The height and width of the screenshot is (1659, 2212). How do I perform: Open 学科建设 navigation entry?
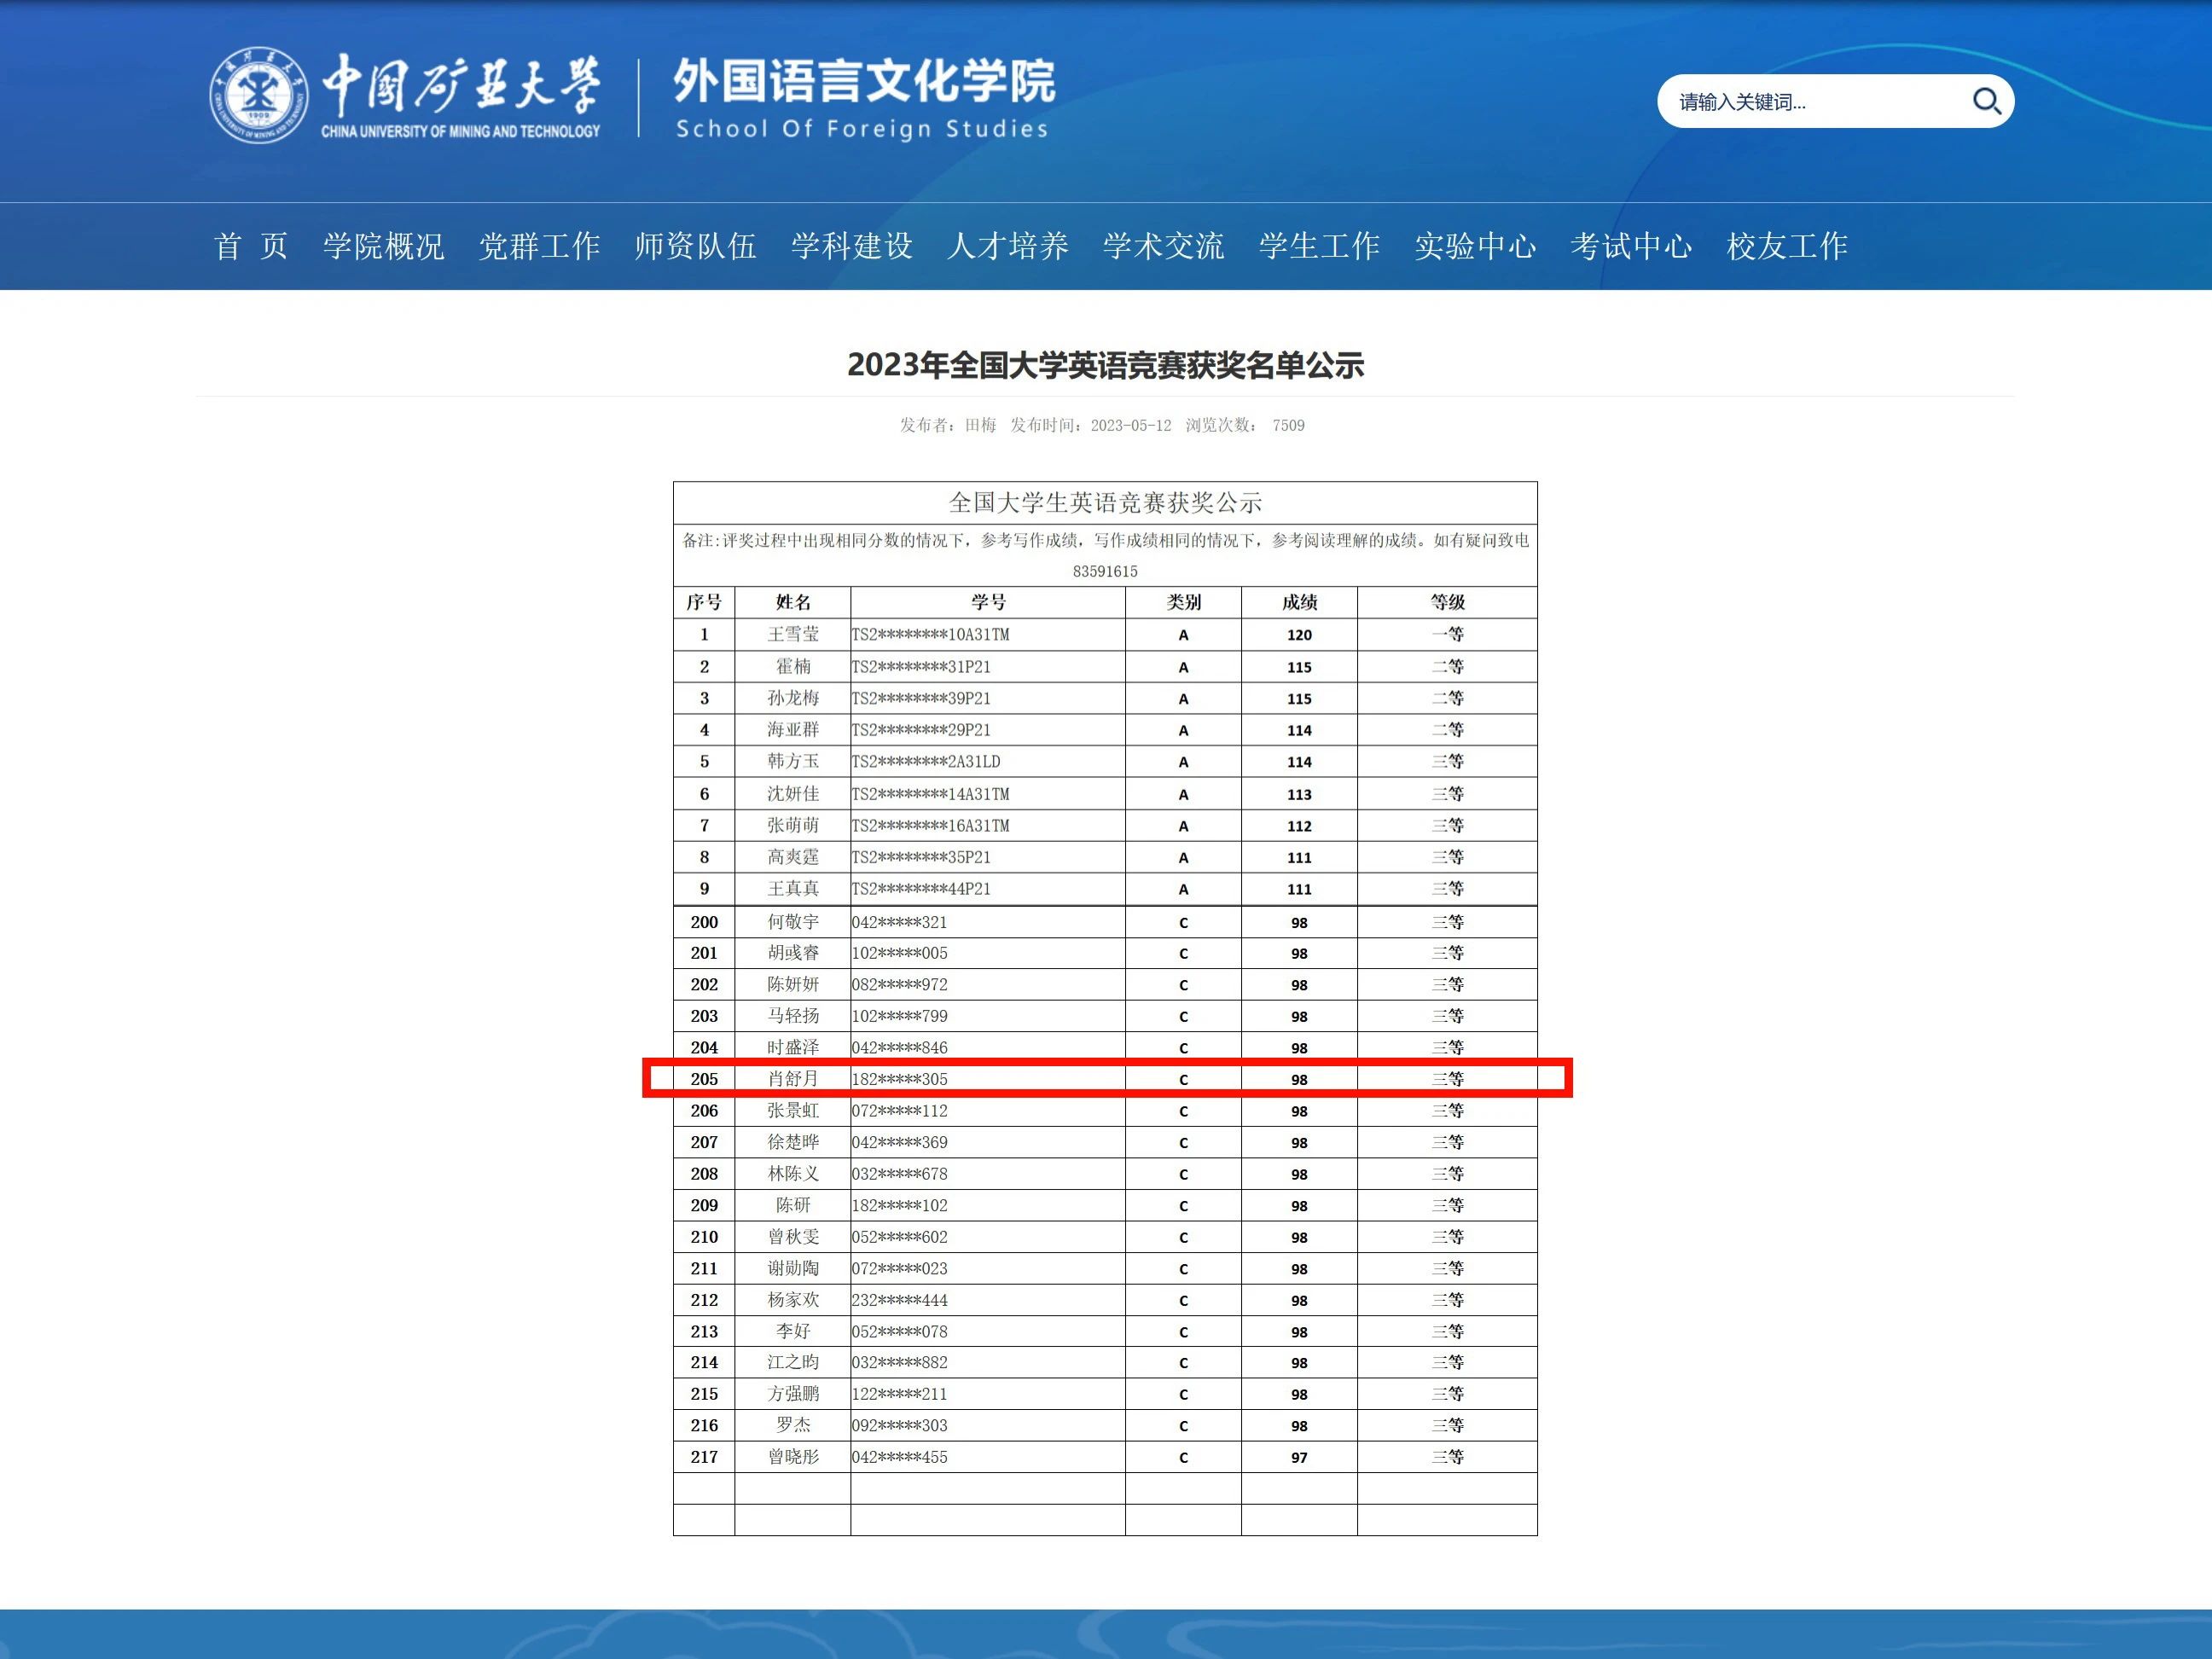(851, 246)
